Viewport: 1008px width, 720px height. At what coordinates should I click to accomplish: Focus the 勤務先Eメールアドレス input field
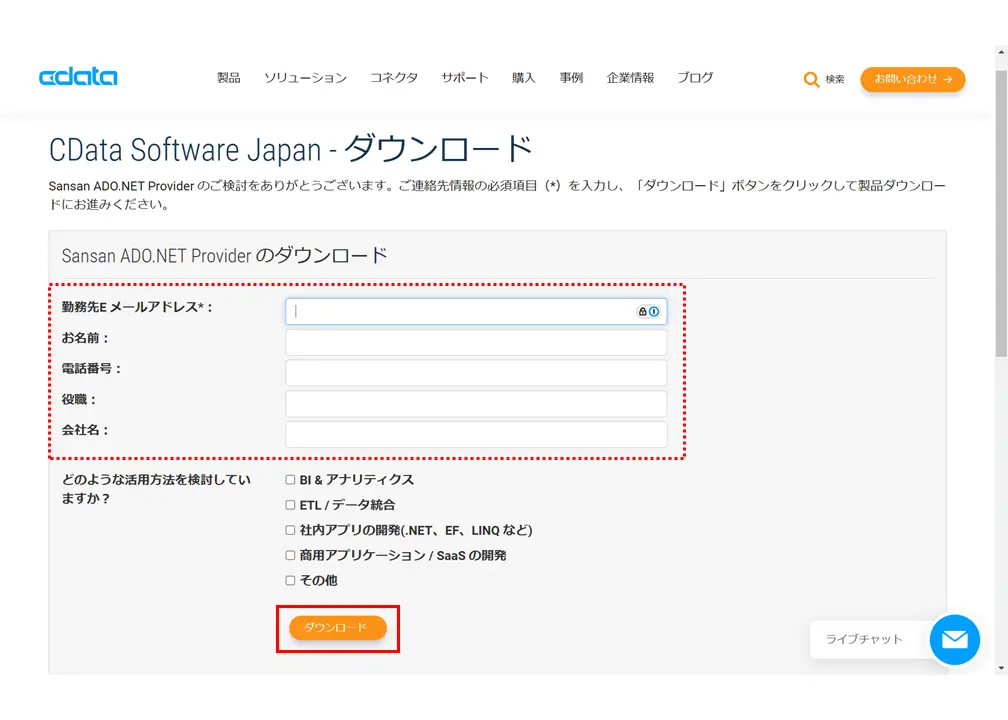pos(476,312)
